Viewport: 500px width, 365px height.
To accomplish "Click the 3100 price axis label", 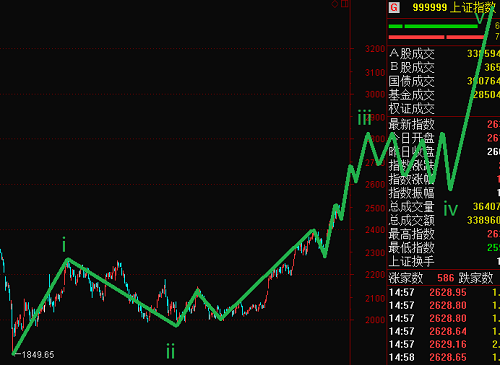I will coord(375,73).
